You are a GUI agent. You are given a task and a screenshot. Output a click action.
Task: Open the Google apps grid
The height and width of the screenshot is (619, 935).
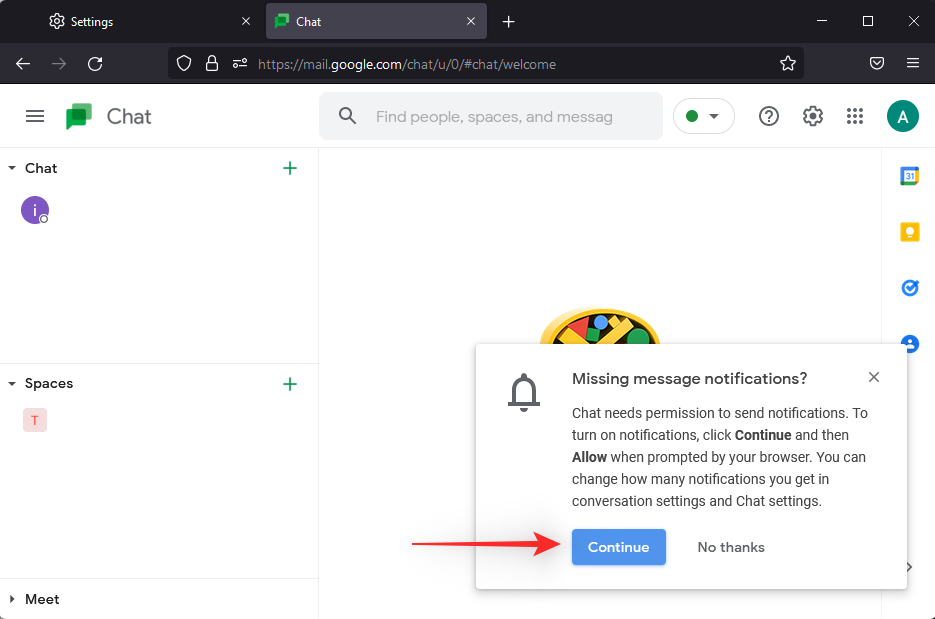pyautogui.click(x=854, y=116)
